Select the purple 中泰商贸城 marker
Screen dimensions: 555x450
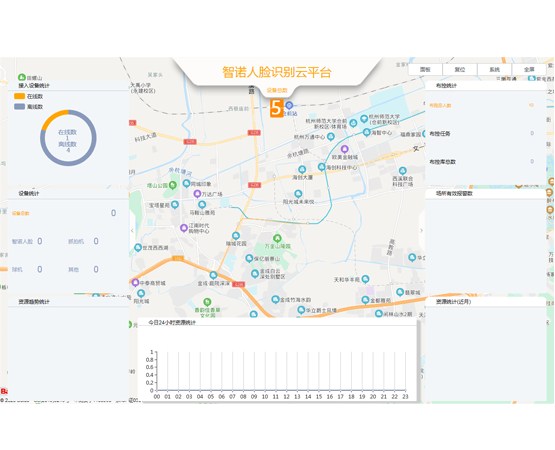point(135,283)
